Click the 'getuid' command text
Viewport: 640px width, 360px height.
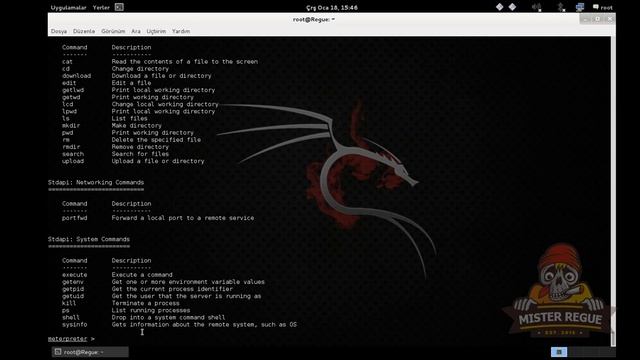[x=73, y=296]
